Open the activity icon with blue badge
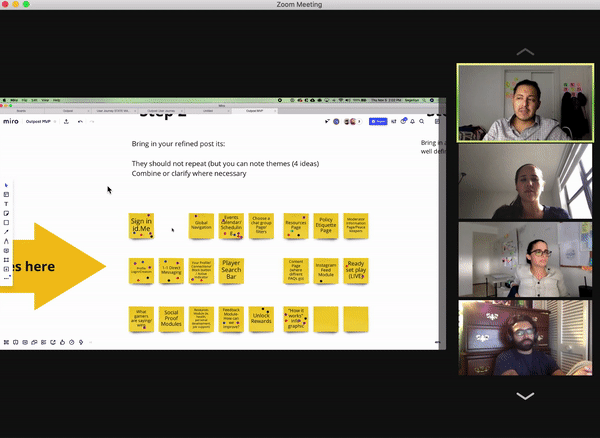This screenshot has width=600, height=438. click(x=403, y=121)
